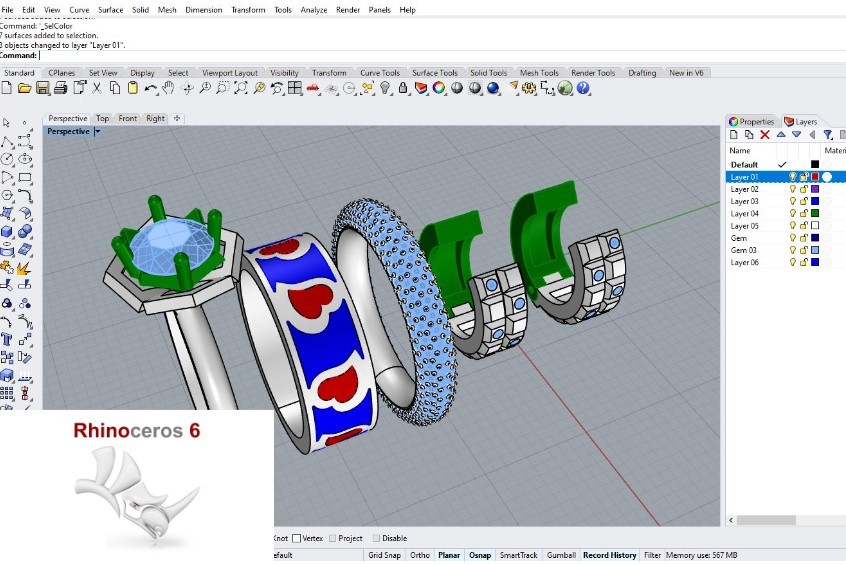Viewport: 846px width, 564px height.
Task: Click the Save file icon
Action: (42, 88)
